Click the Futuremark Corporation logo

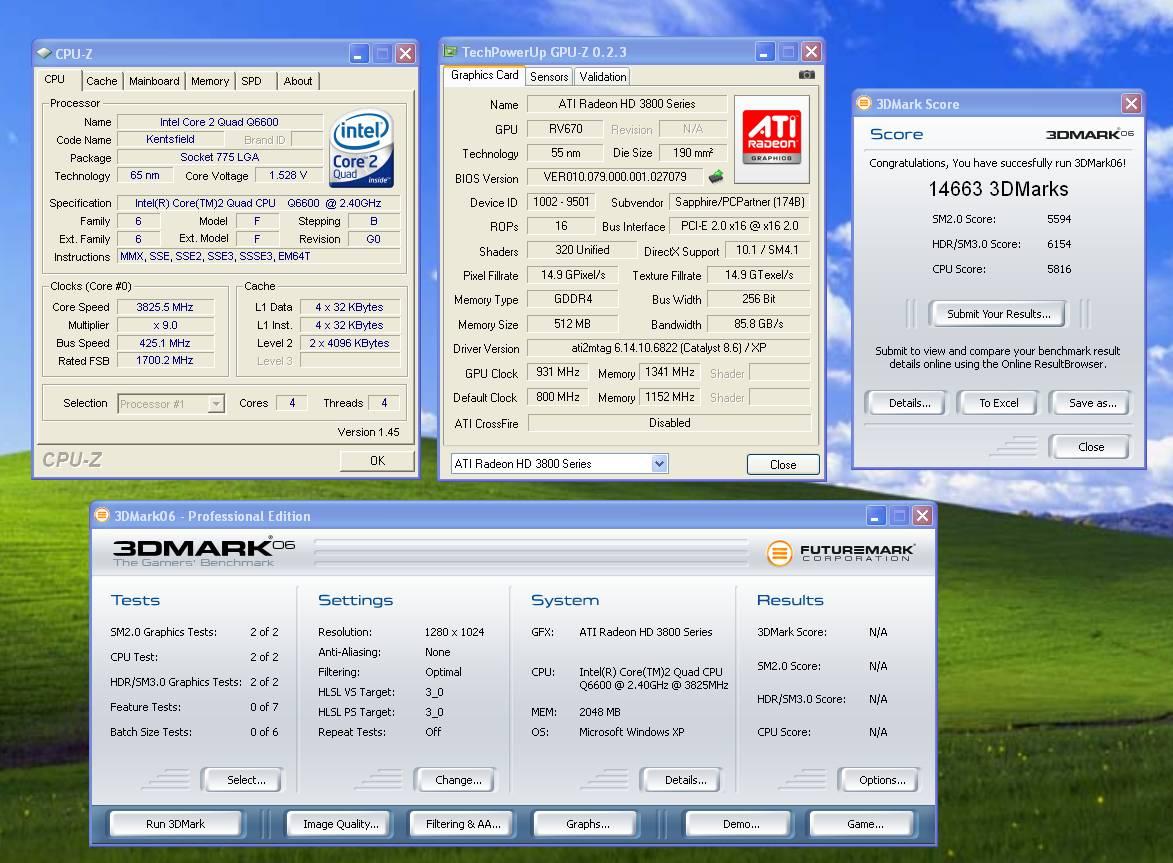(x=840, y=553)
